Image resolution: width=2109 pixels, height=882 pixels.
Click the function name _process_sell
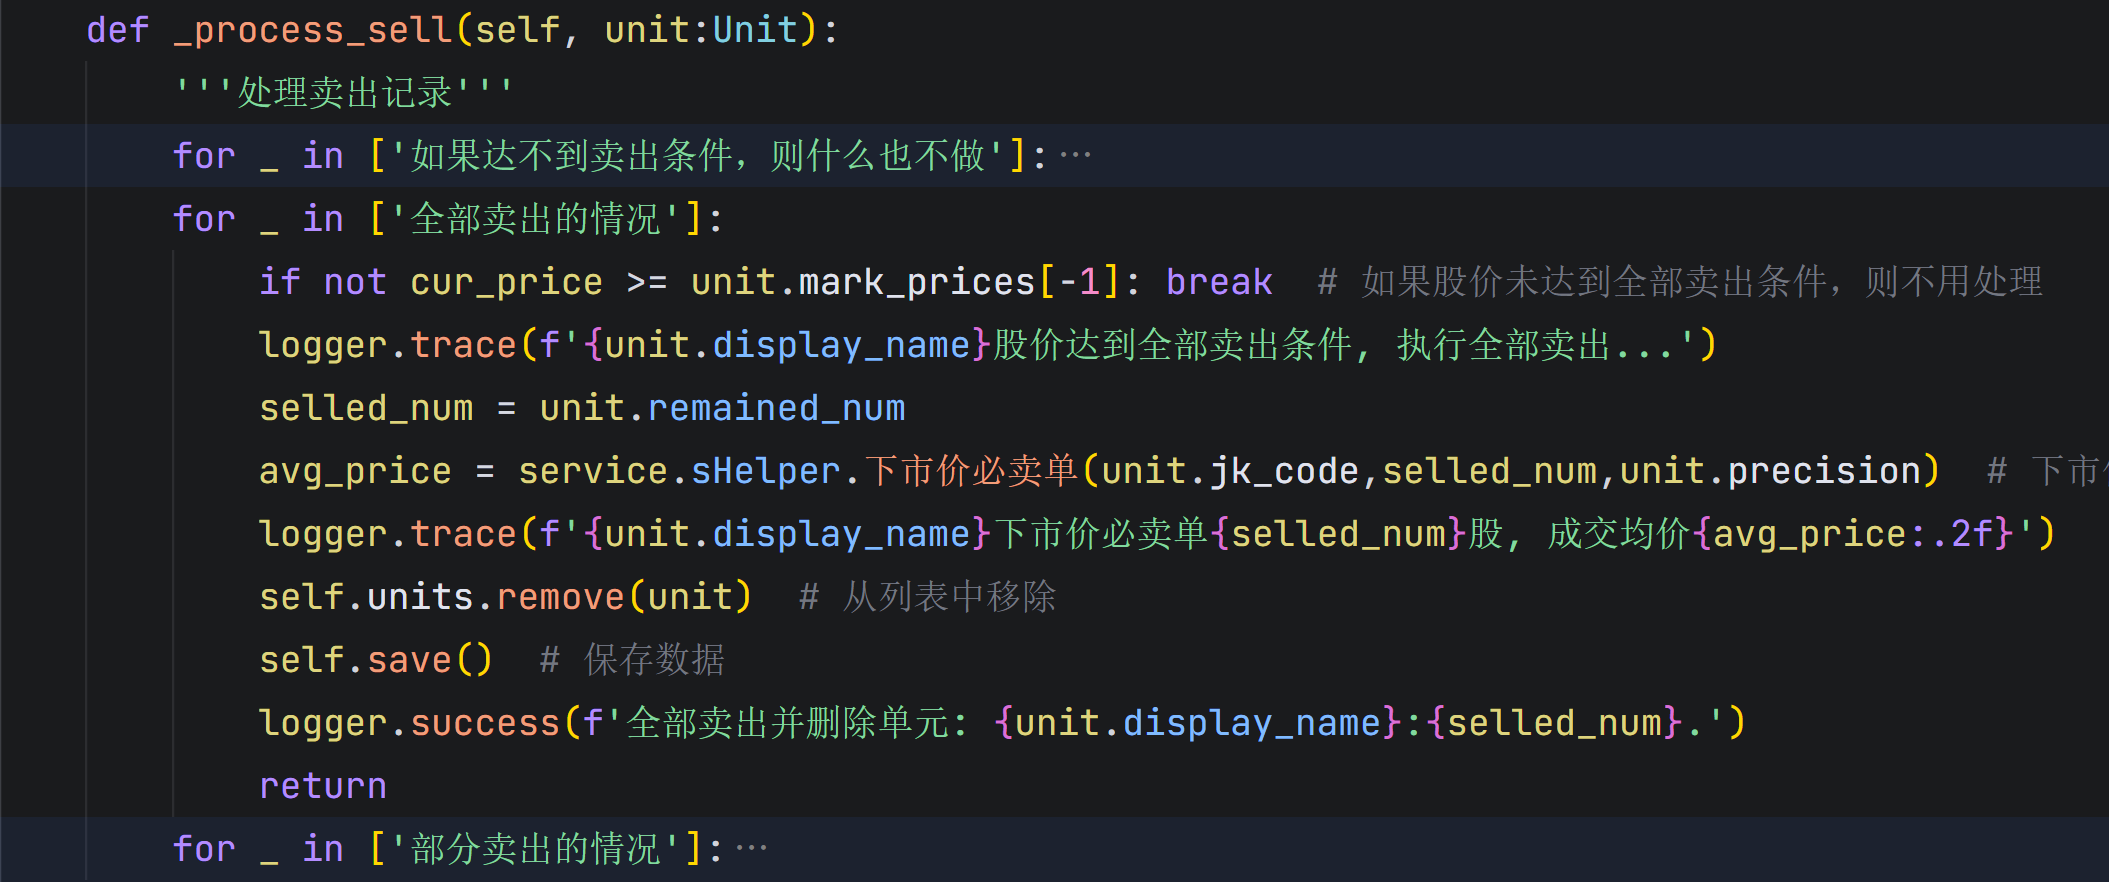(x=313, y=30)
